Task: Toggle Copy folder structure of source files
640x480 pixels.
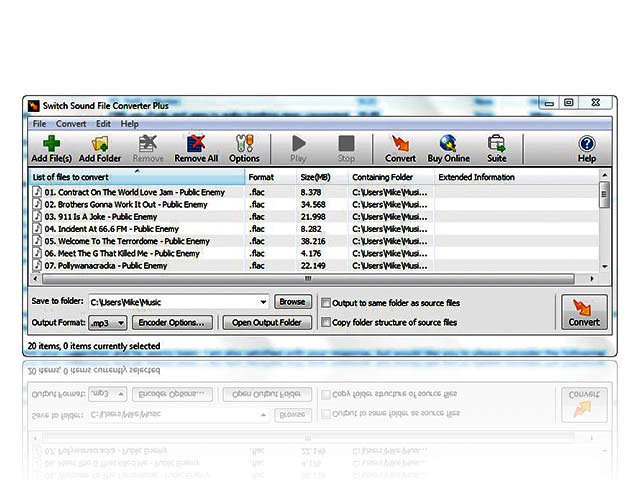Action: point(326,323)
